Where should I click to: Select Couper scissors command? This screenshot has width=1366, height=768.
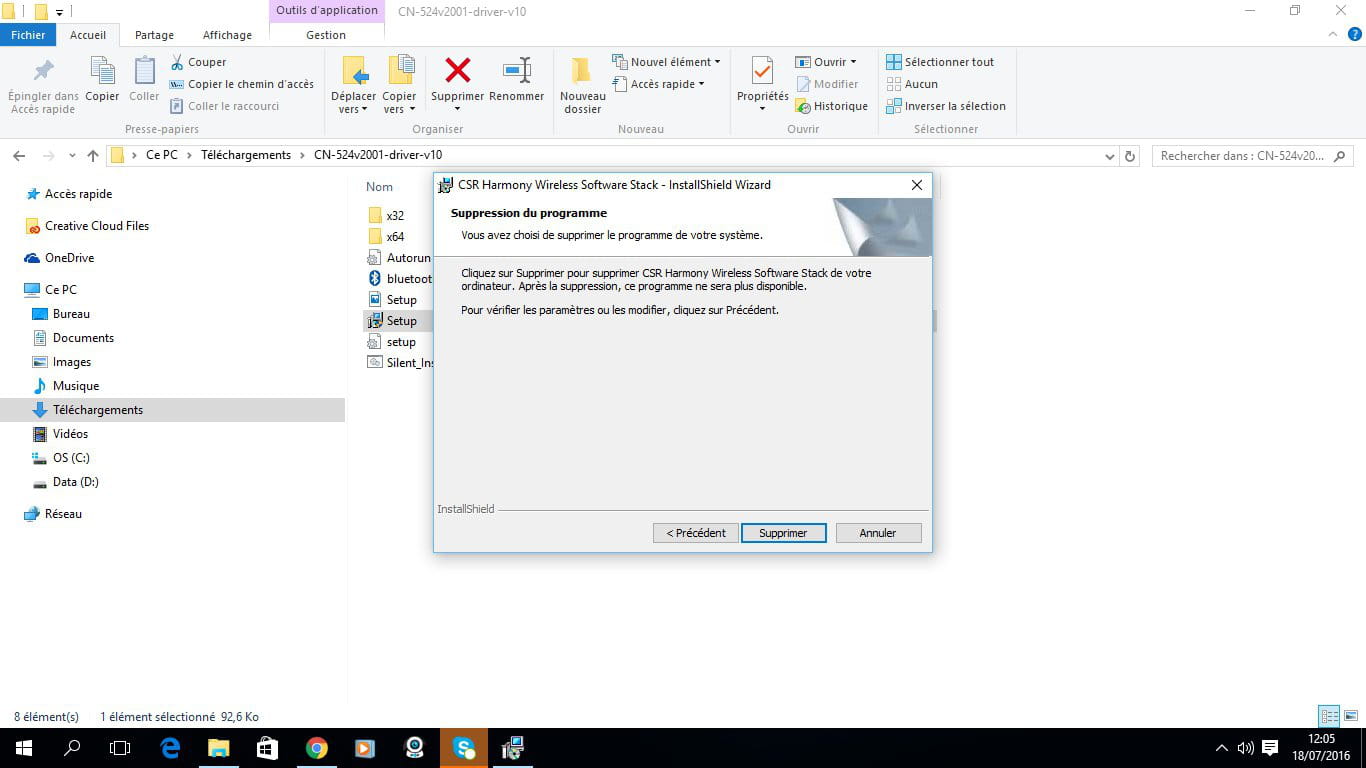tap(198, 62)
